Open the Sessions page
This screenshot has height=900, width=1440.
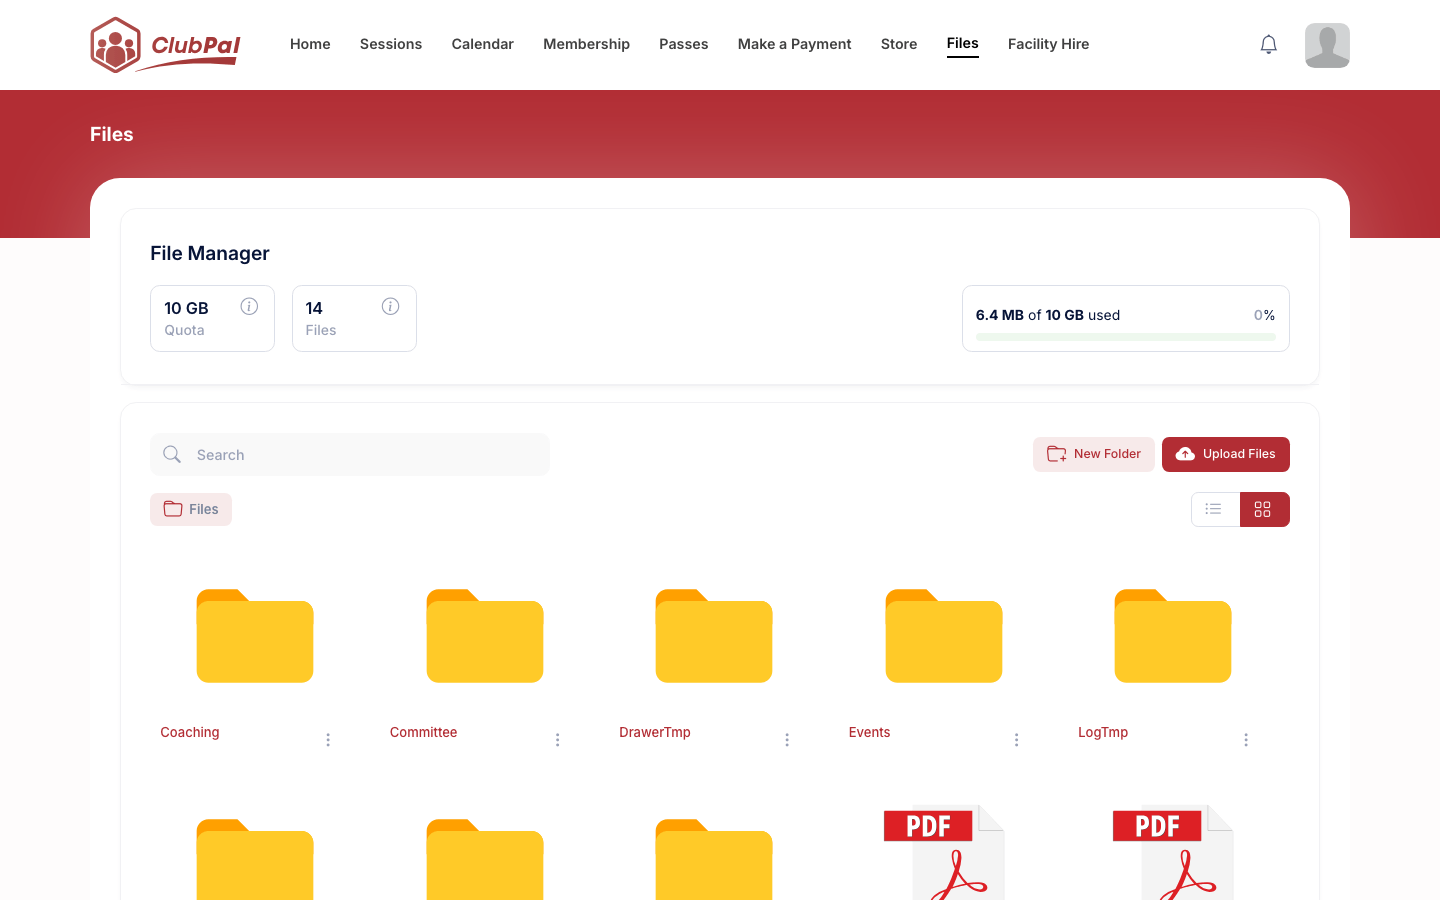(x=391, y=44)
